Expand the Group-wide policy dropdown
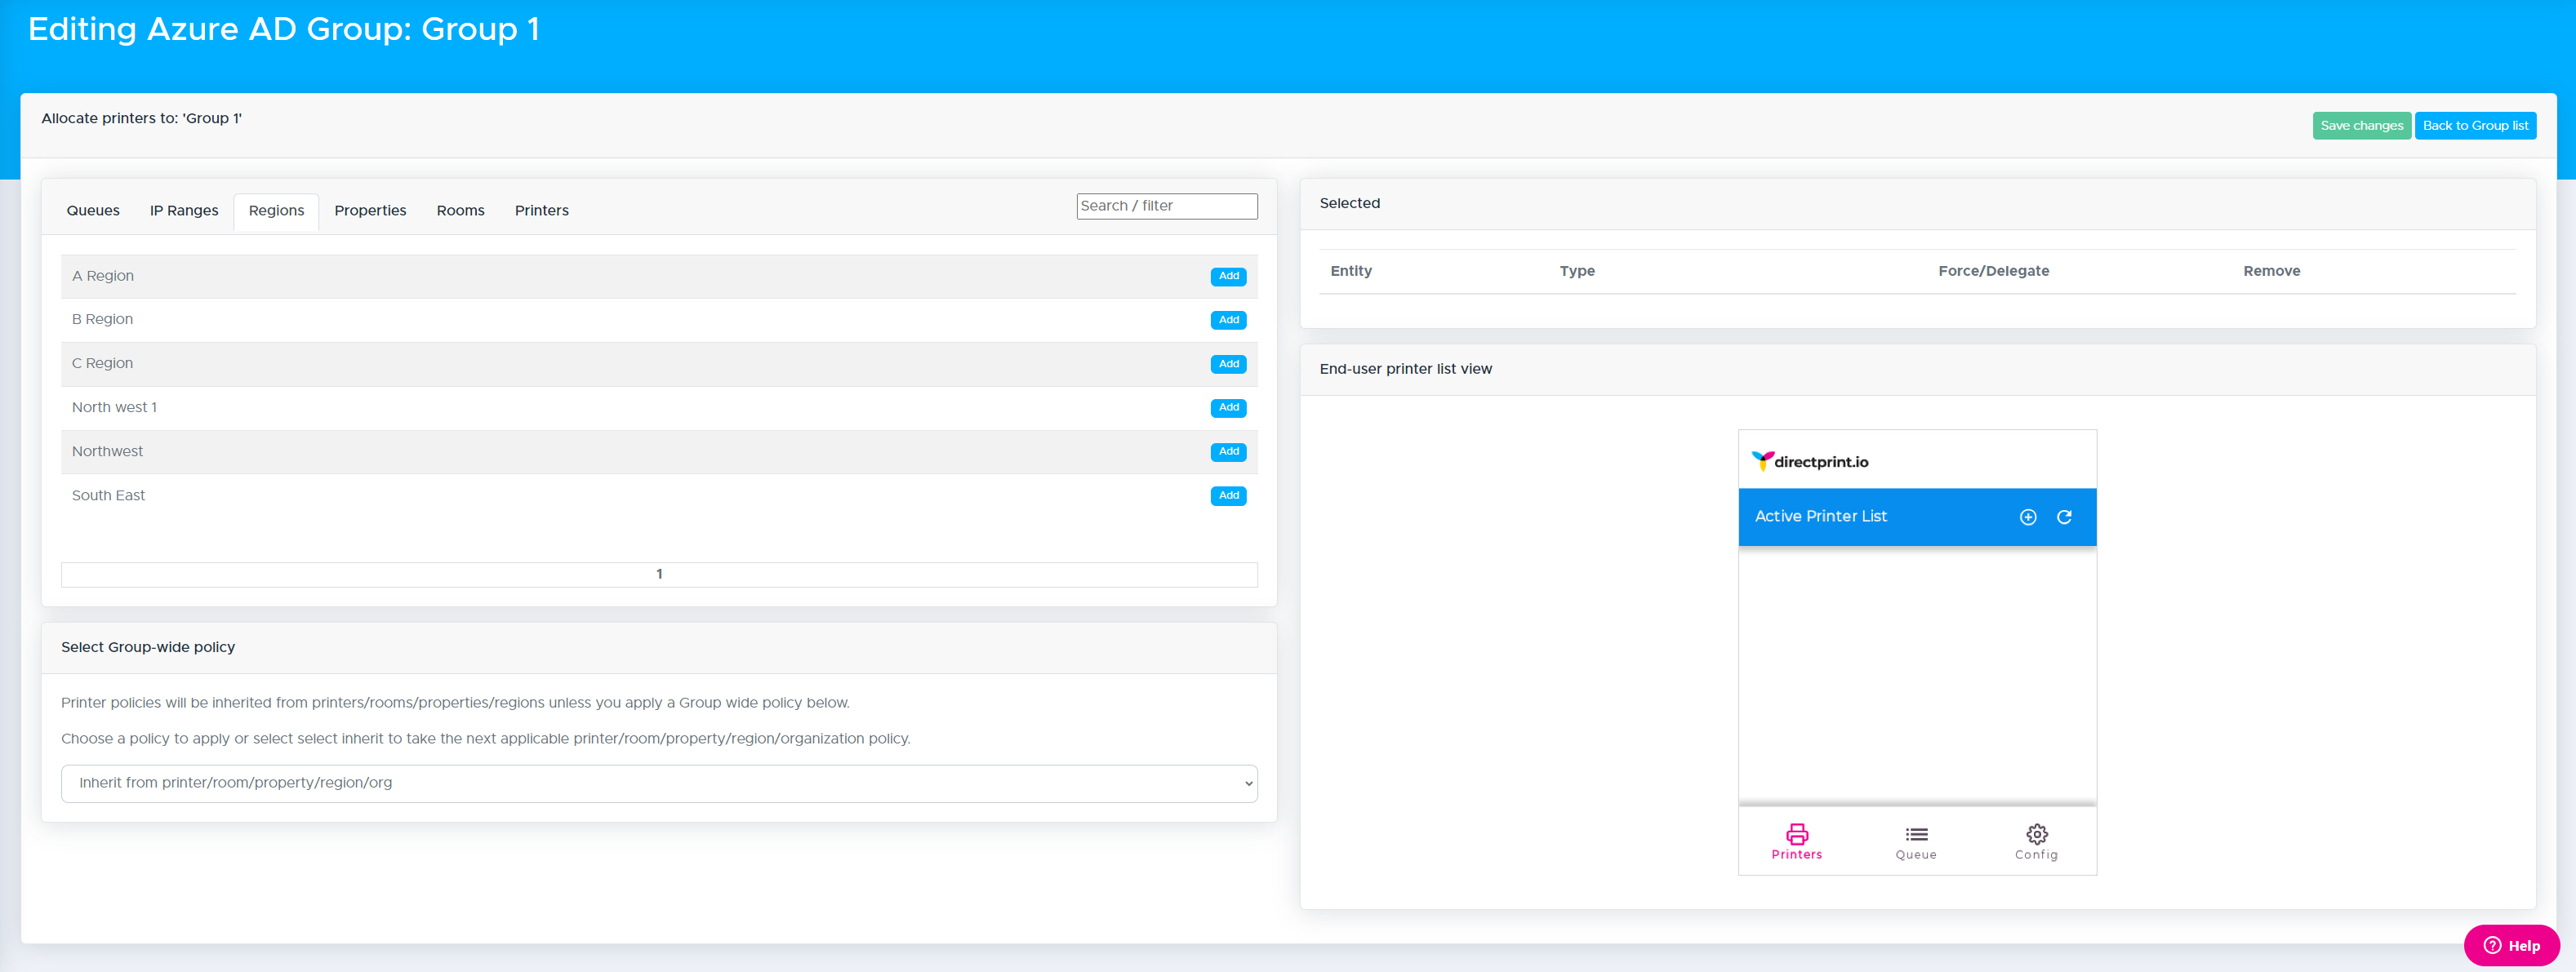 [658, 783]
